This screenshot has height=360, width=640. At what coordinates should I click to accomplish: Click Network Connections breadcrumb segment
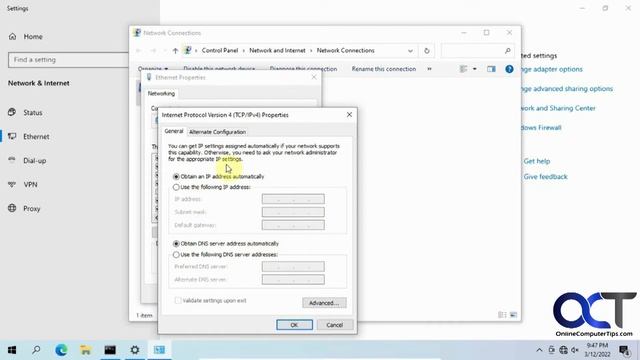[x=346, y=51]
